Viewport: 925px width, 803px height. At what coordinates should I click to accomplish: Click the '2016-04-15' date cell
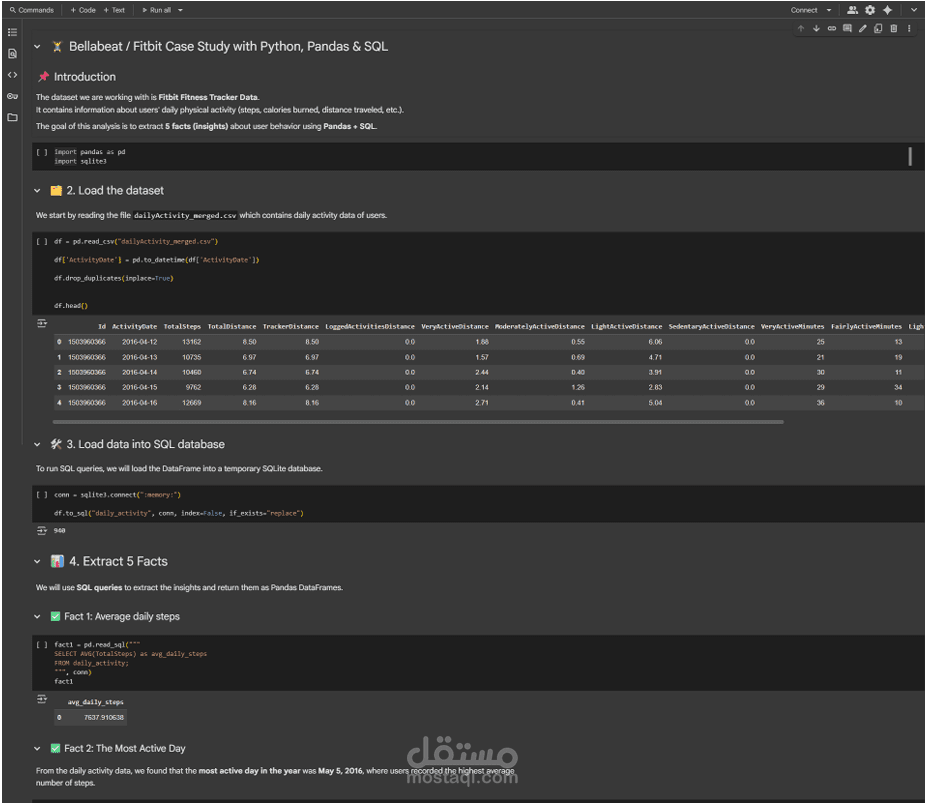139,387
